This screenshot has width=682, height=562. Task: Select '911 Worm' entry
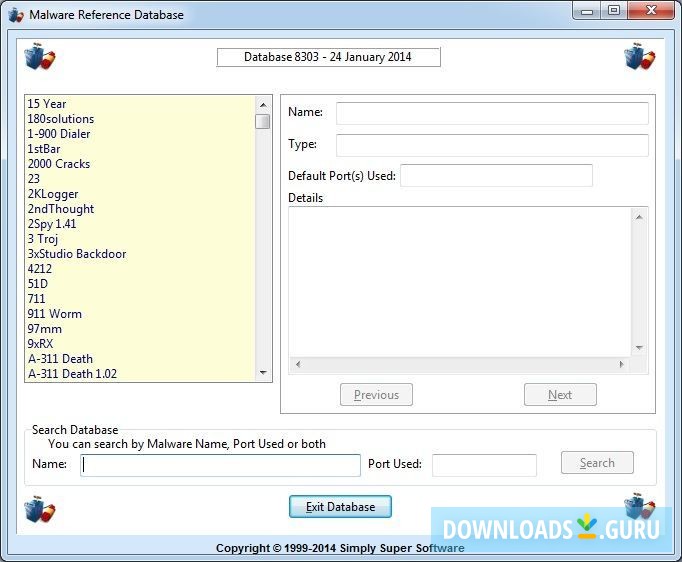pos(140,314)
